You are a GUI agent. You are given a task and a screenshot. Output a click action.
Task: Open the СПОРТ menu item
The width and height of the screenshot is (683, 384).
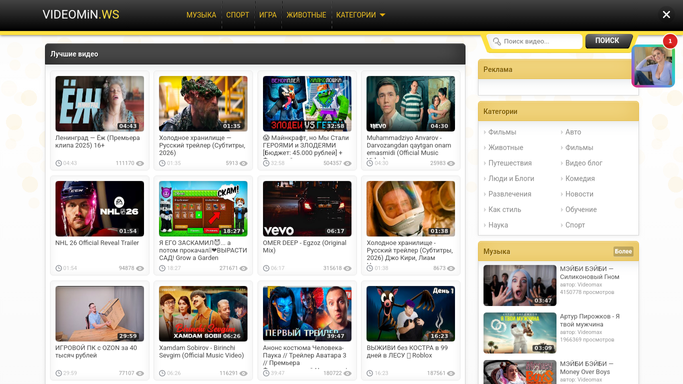click(x=237, y=15)
